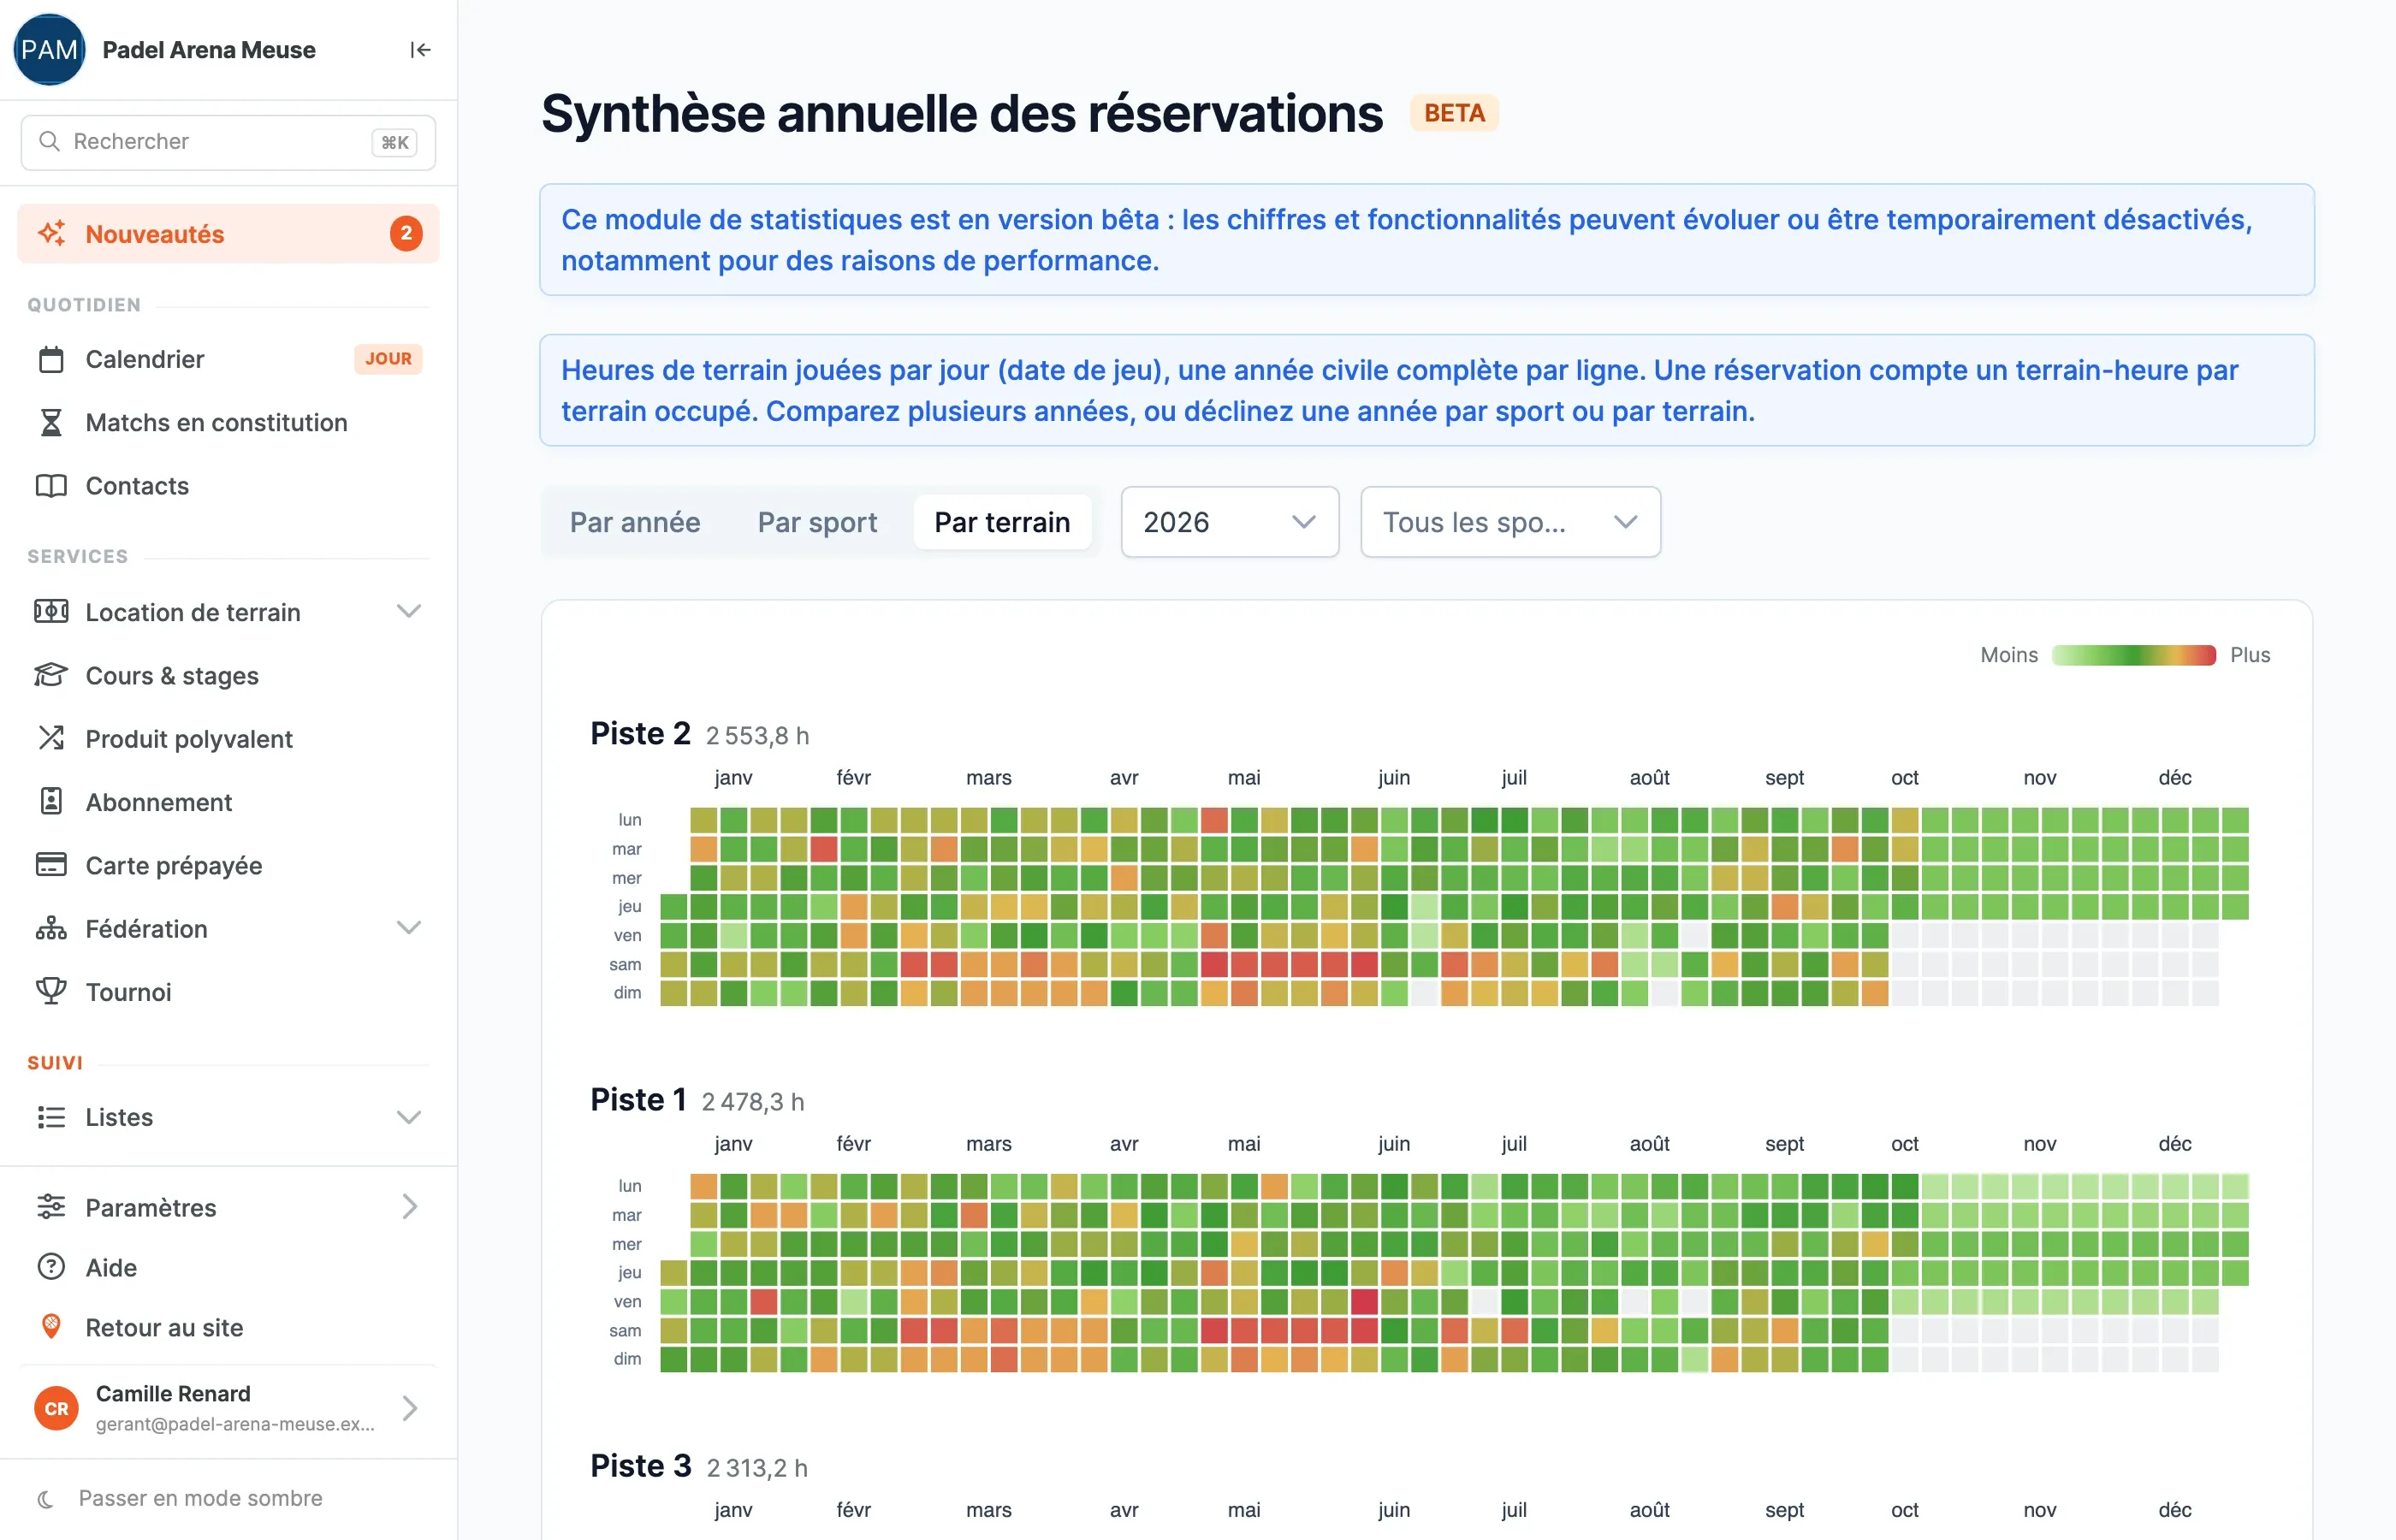This screenshot has width=2396, height=1540.
Task: Open Nouveautés with 2 notifications badge
Action: click(x=228, y=234)
